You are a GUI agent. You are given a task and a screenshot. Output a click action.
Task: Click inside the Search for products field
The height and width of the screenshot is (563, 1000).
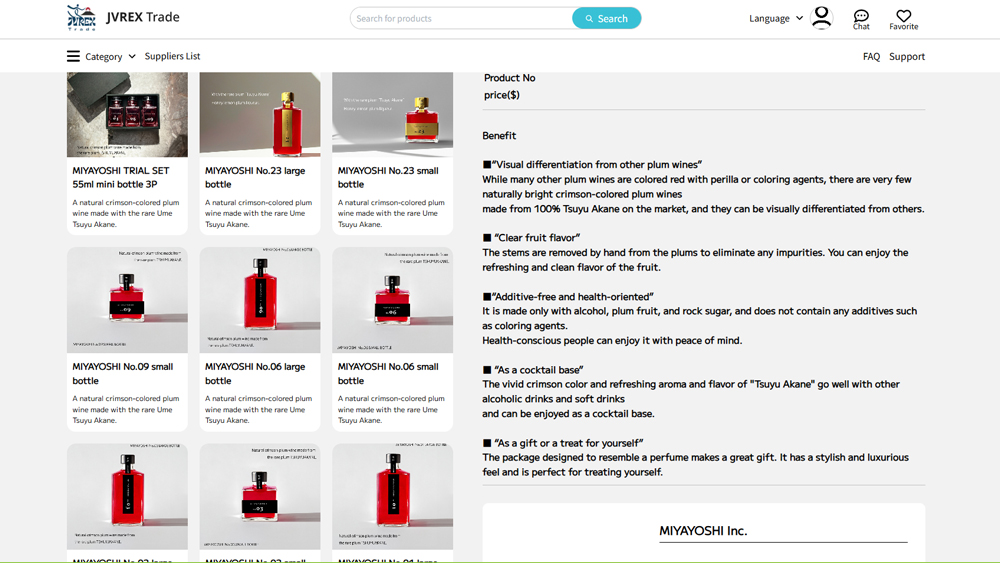(x=461, y=18)
